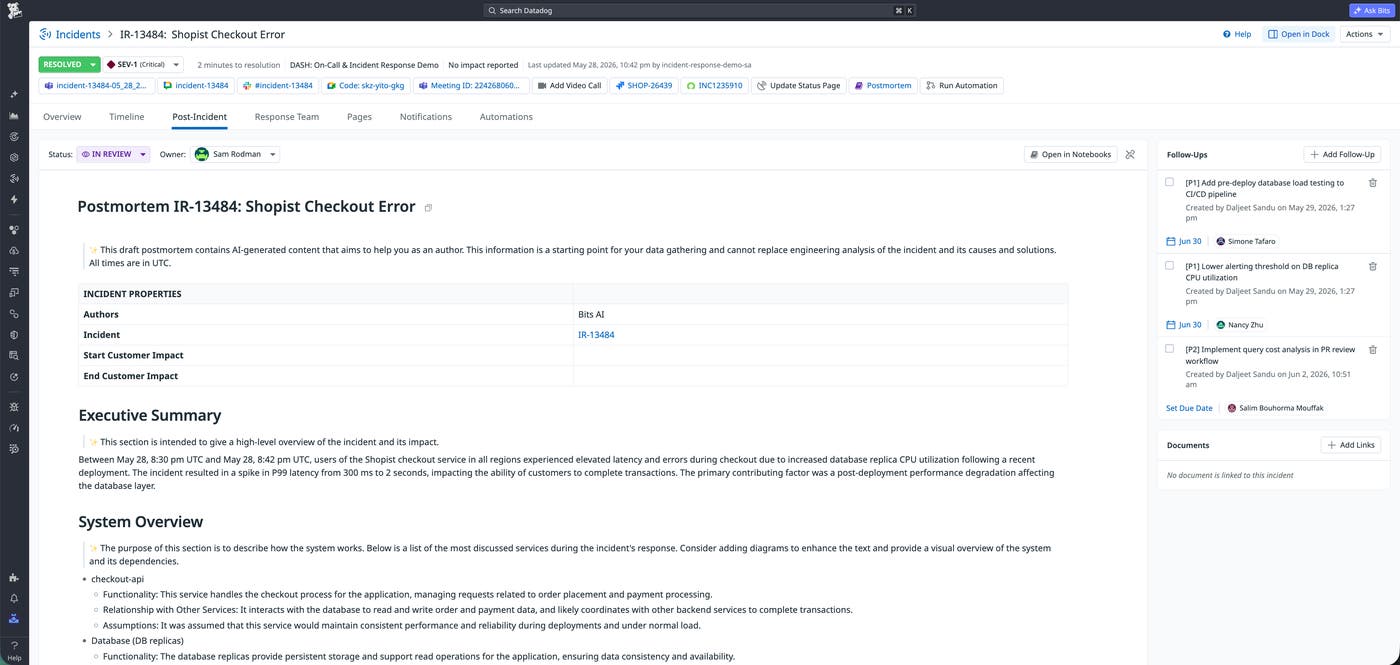Screen dimensions: 1400x665
Task: Open the shield Security icon in sidebar
Action: [x=14, y=335]
